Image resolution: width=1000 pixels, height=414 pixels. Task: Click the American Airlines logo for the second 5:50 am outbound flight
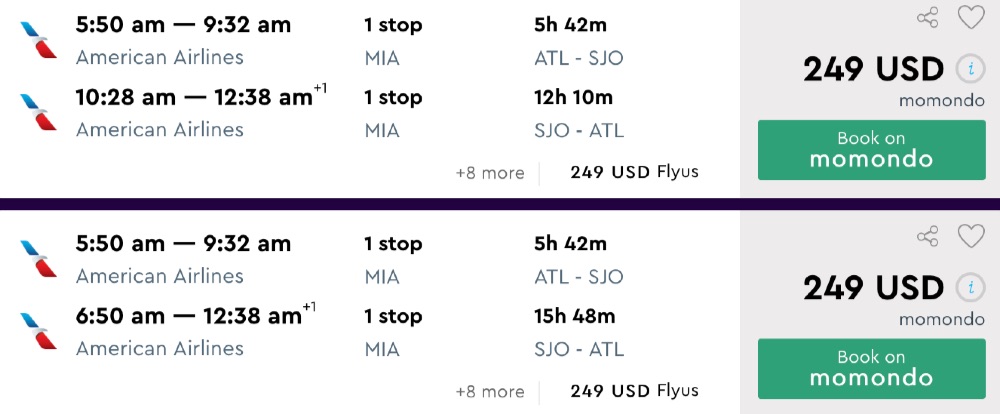38,259
